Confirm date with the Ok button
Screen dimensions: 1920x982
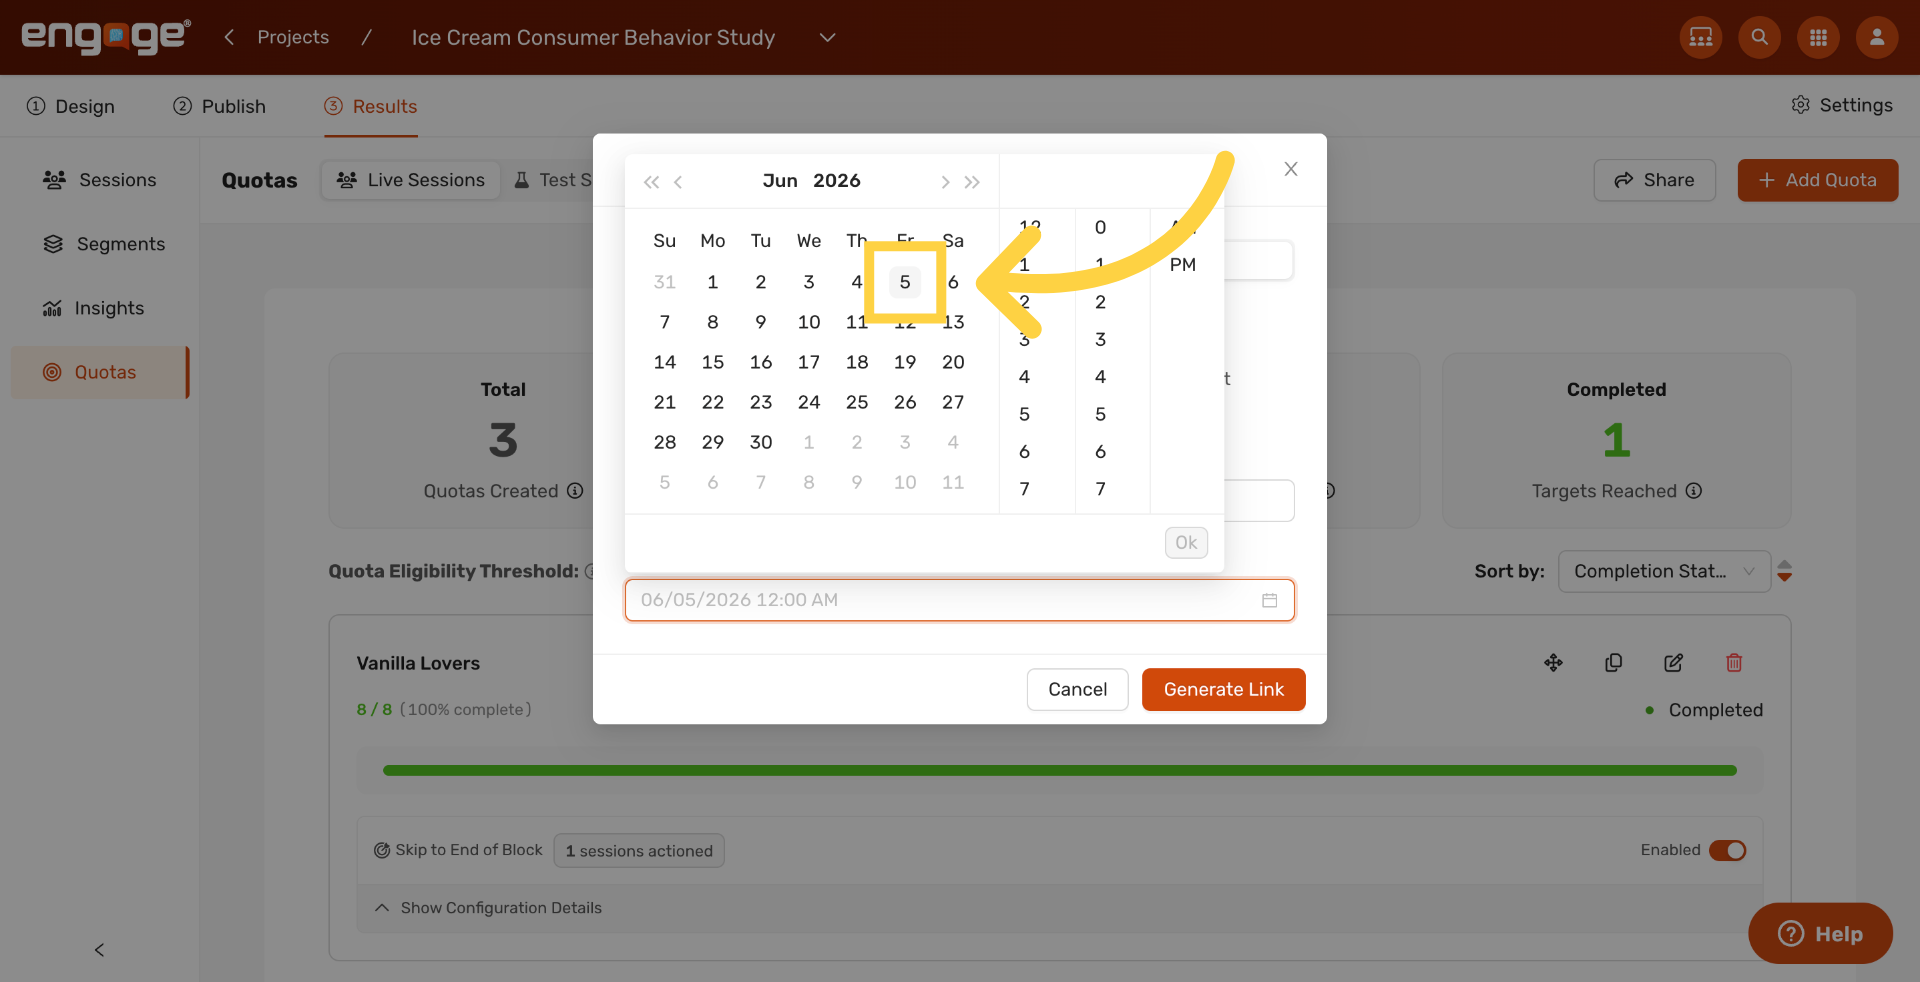point(1186,543)
